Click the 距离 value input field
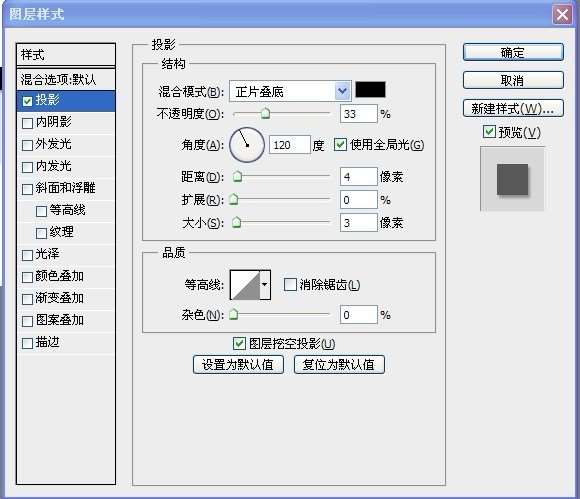 click(358, 176)
